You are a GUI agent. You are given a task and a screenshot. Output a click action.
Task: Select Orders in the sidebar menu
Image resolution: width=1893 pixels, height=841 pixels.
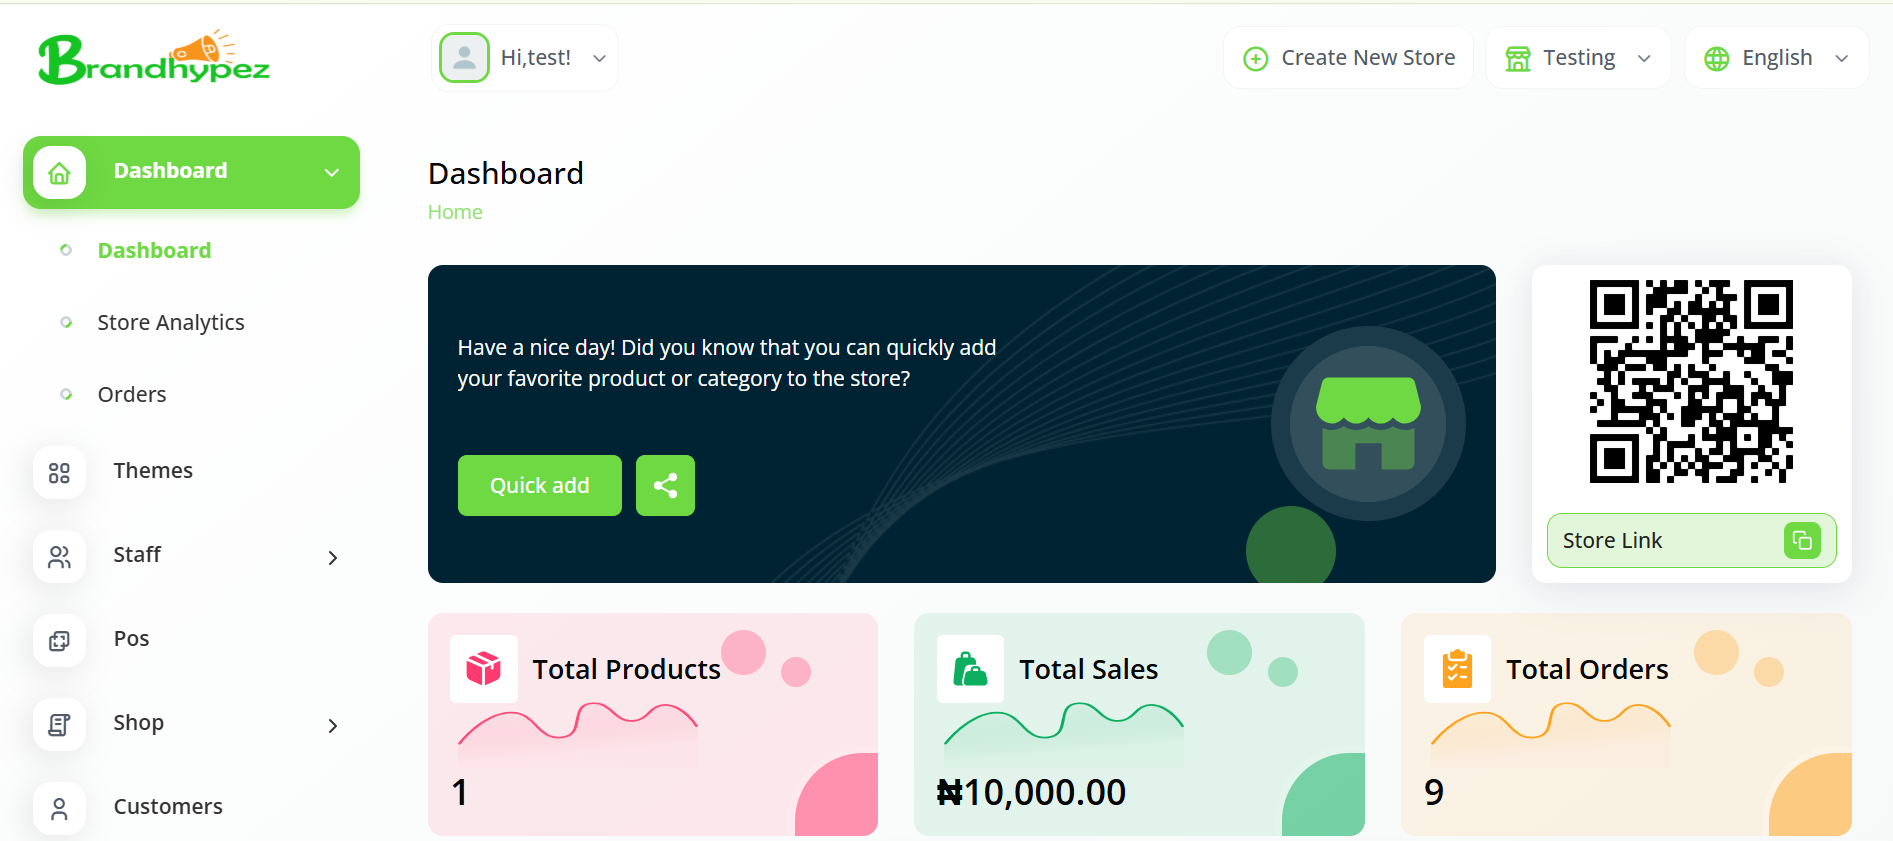pyautogui.click(x=131, y=394)
